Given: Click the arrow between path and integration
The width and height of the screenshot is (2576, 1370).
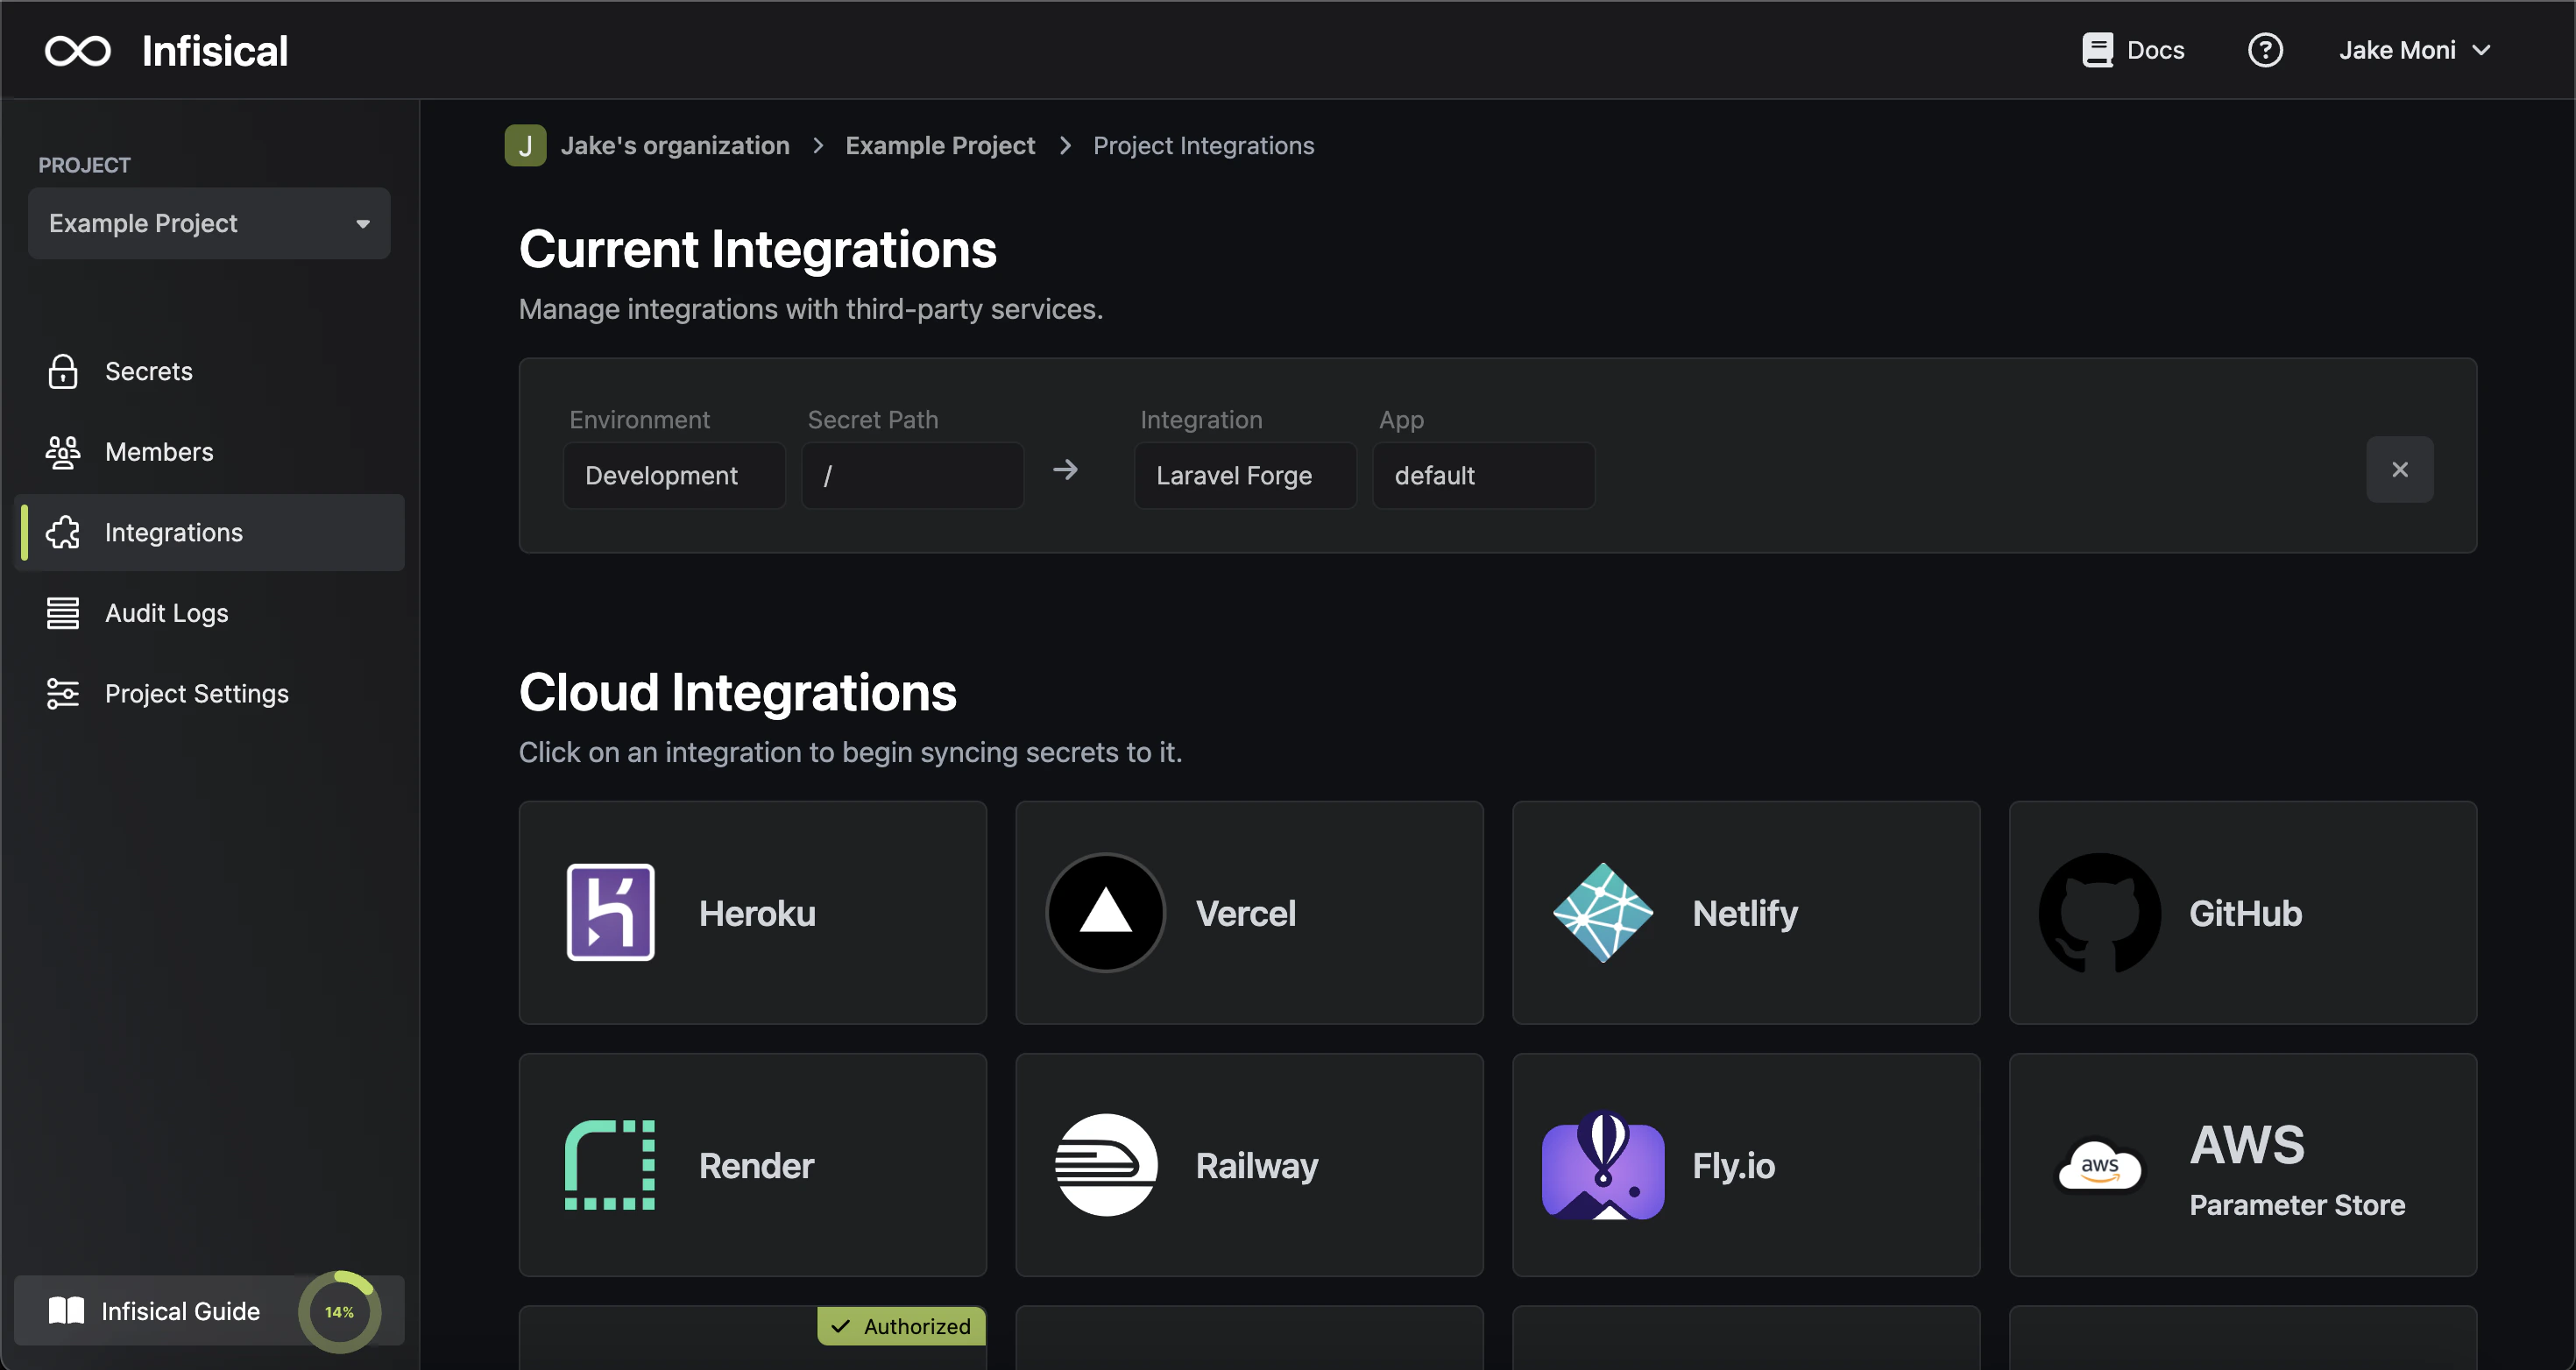Looking at the screenshot, I should point(1065,469).
